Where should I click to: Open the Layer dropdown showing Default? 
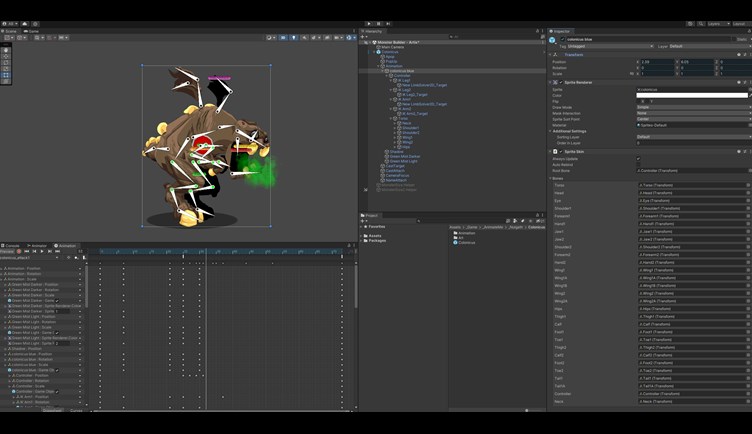click(x=711, y=47)
